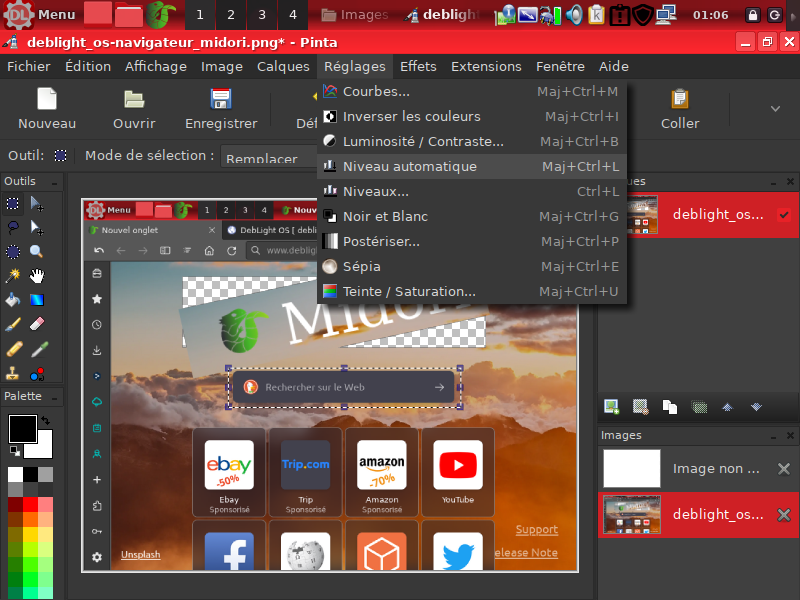
Task: Click the duplicate layer icon
Action: coord(670,407)
